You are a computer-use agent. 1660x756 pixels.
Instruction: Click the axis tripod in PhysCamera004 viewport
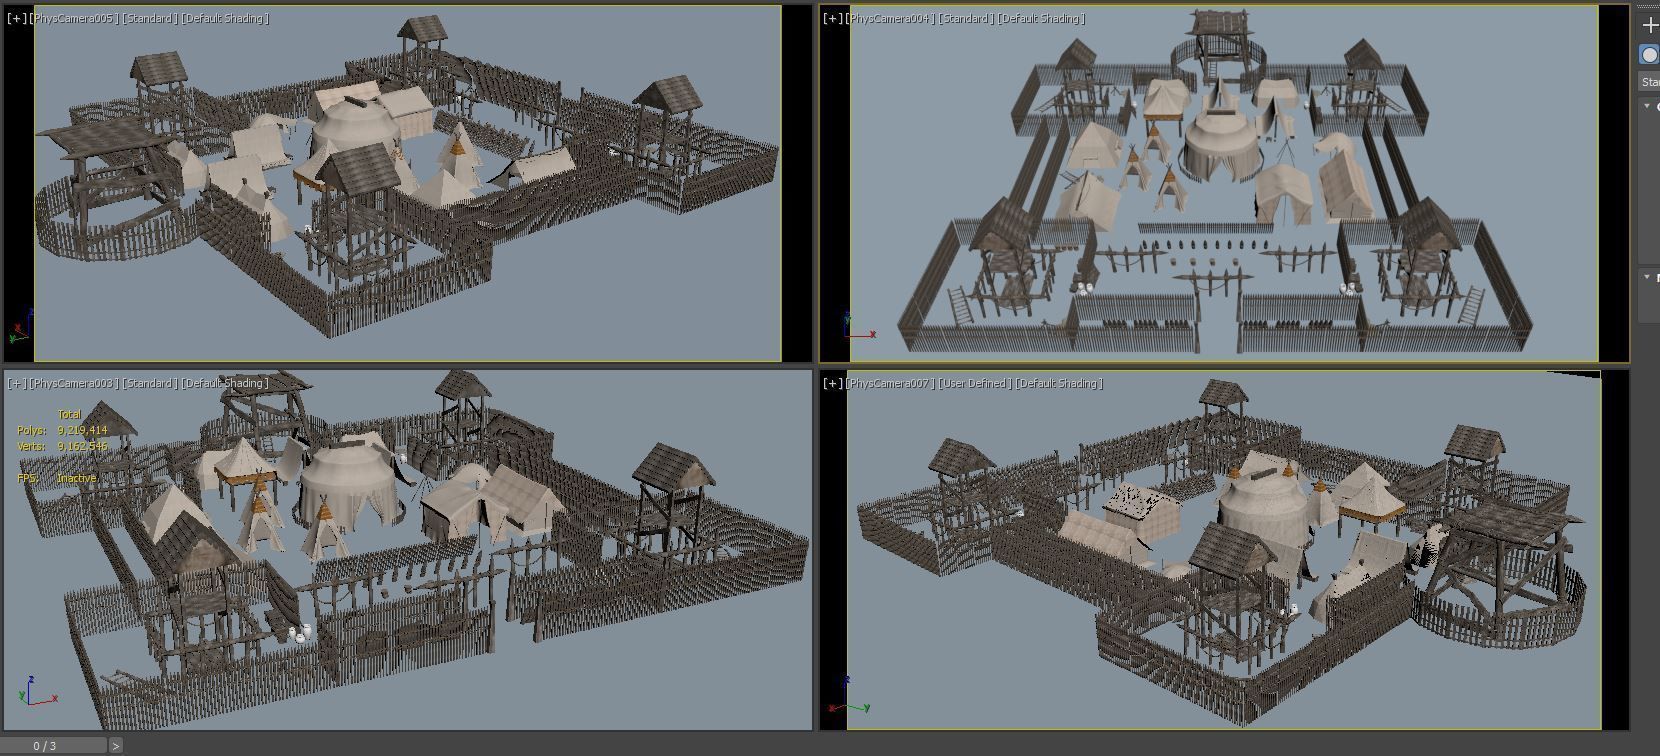click(x=858, y=326)
